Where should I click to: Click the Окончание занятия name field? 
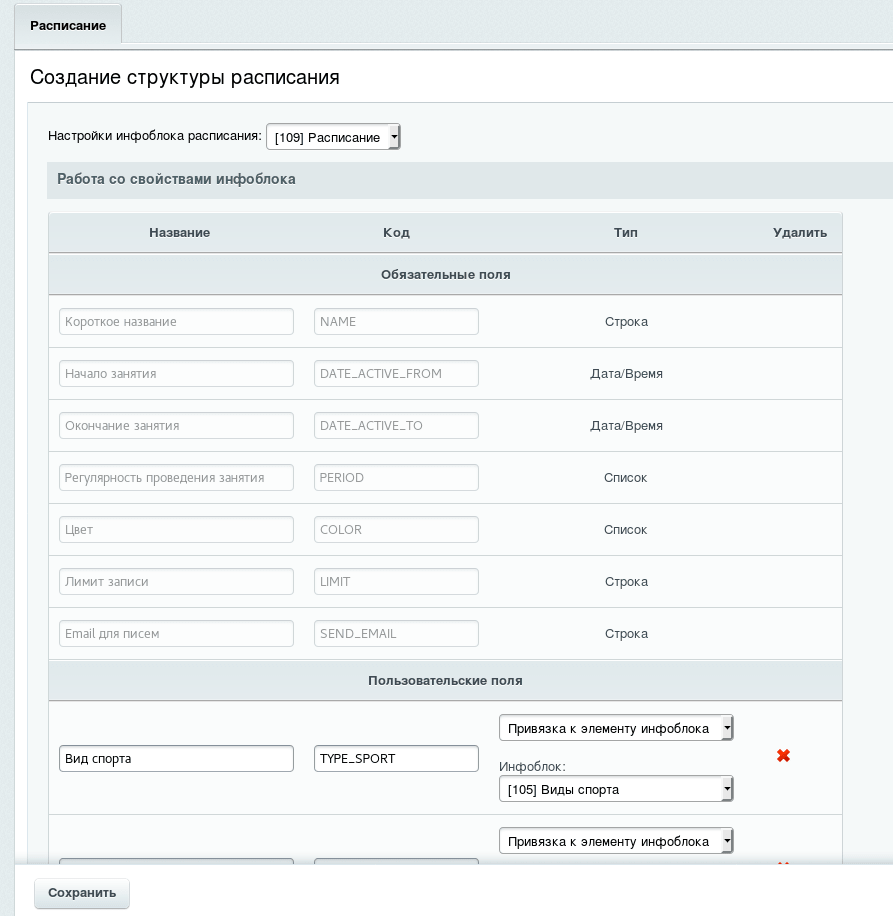[x=176, y=425]
